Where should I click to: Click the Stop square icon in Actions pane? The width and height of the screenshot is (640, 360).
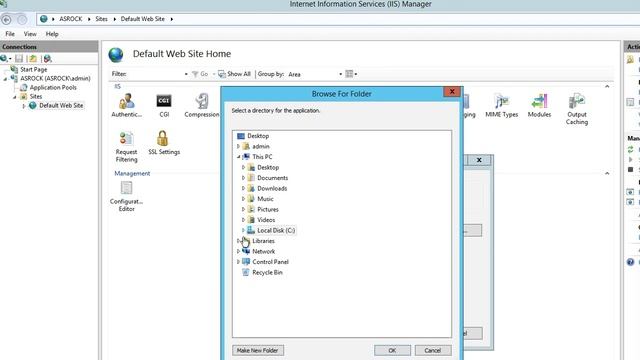(x=631, y=169)
